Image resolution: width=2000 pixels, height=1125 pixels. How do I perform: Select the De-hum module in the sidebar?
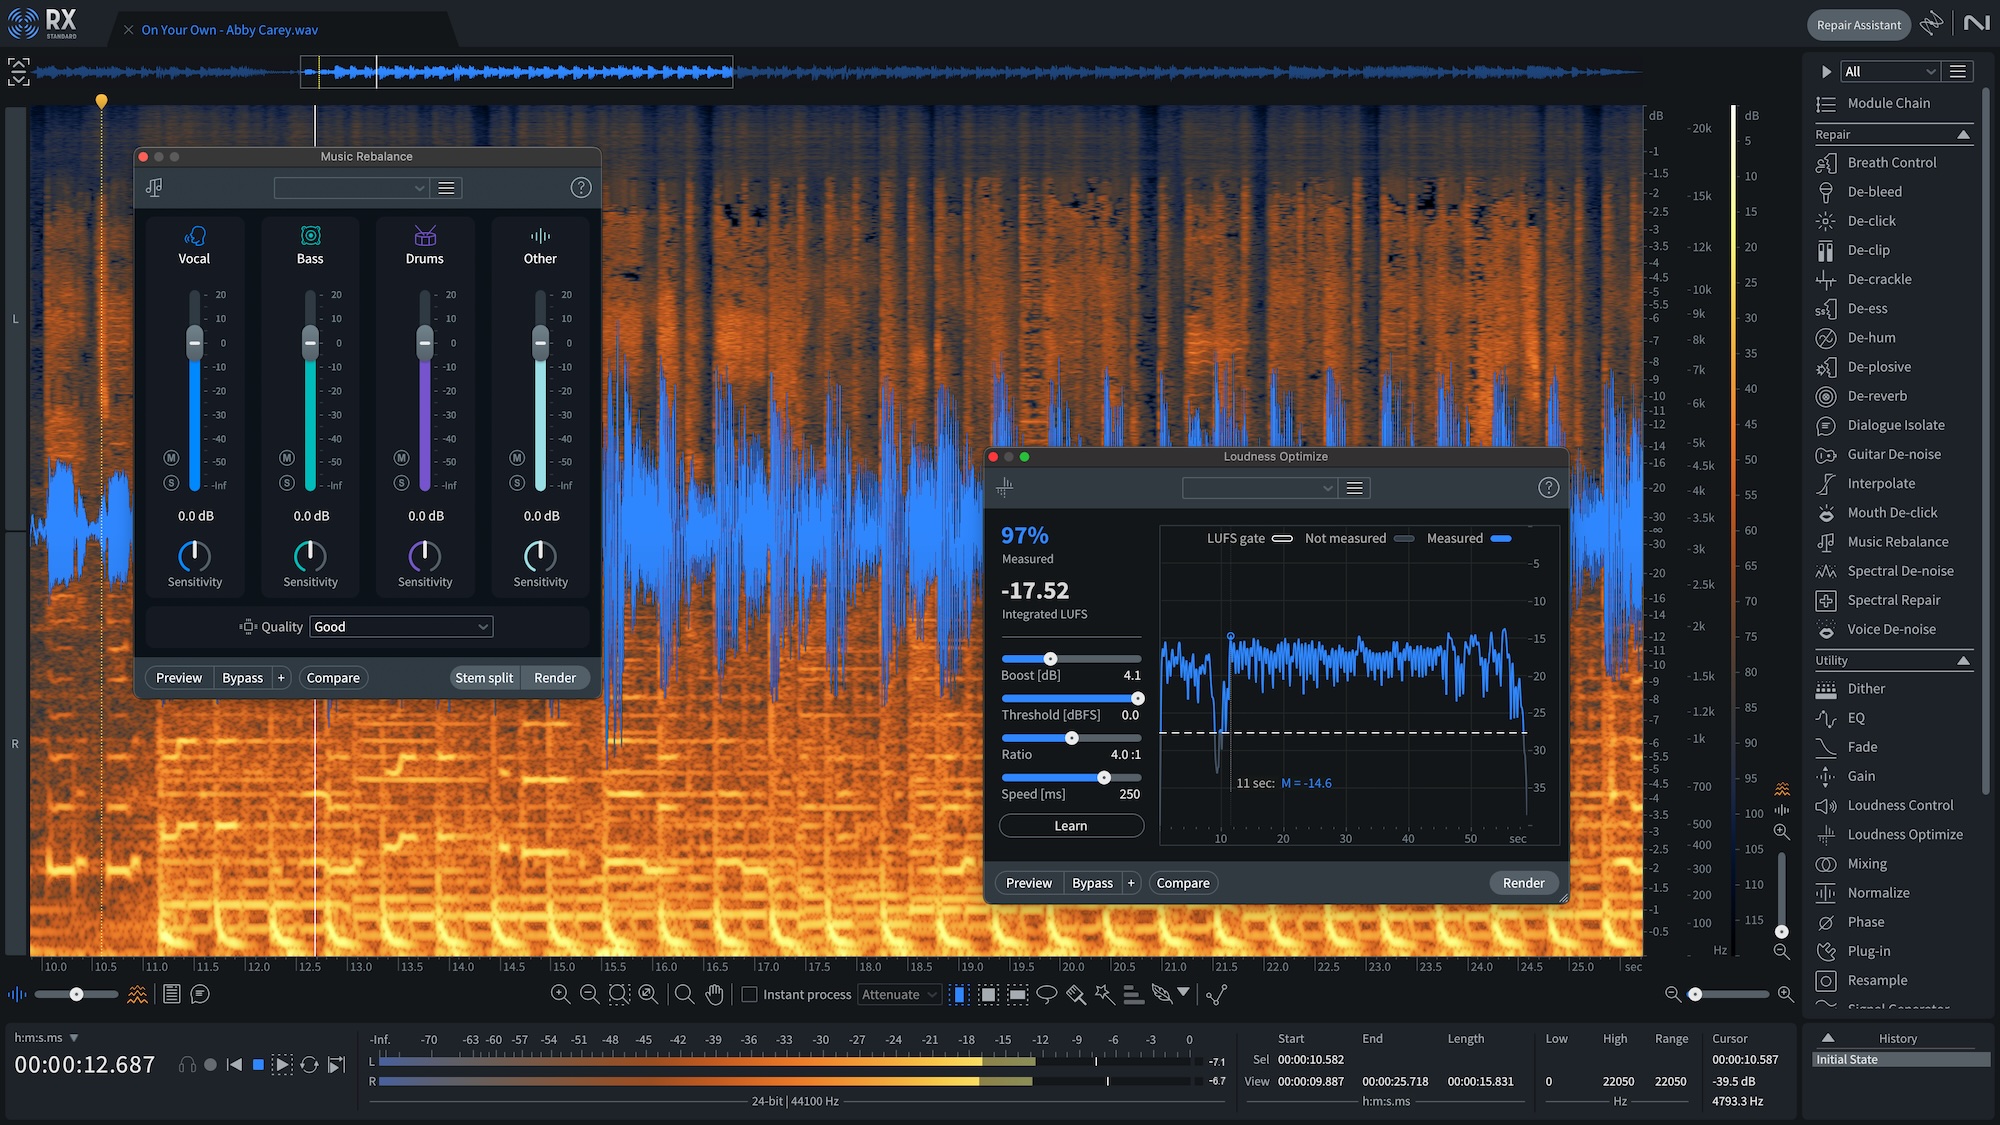point(1868,338)
